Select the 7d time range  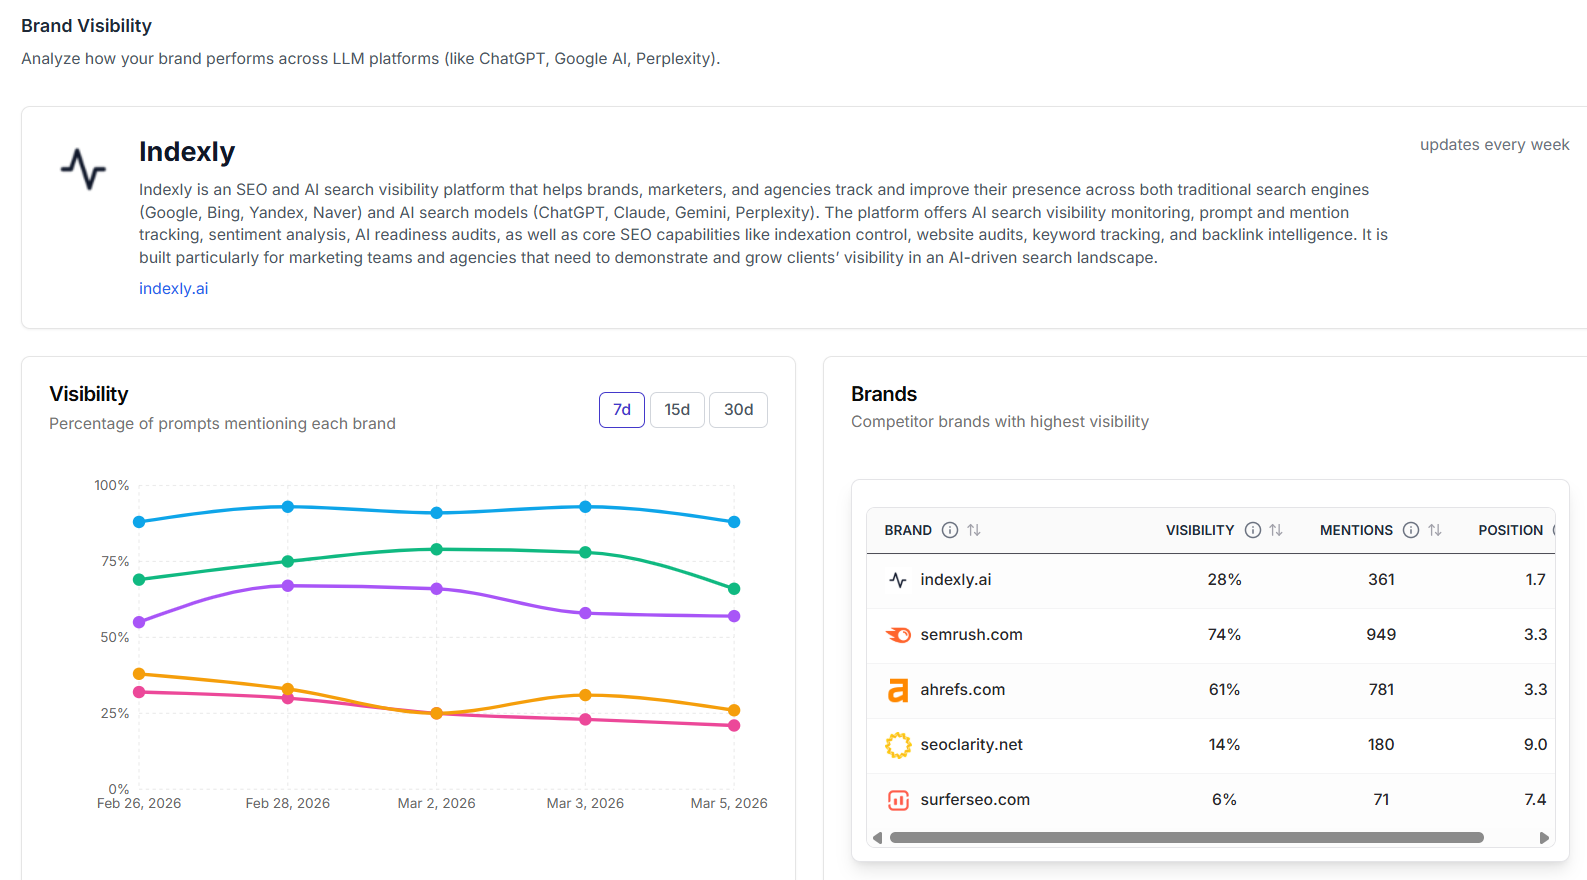(x=621, y=410)
